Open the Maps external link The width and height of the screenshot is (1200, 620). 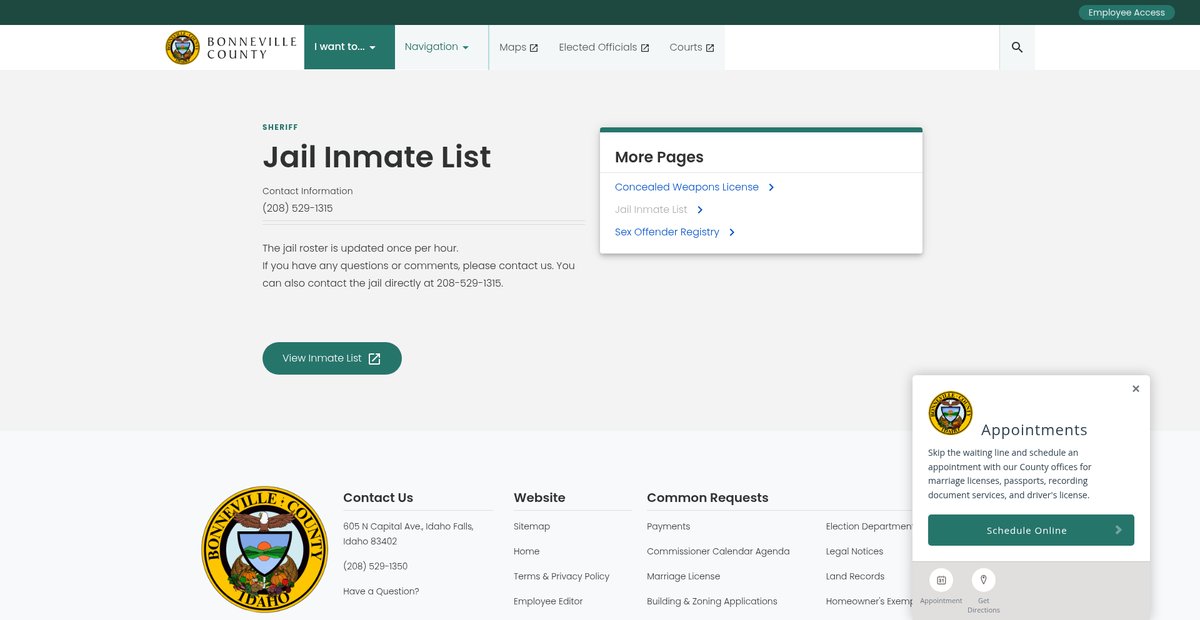(518, 47)
